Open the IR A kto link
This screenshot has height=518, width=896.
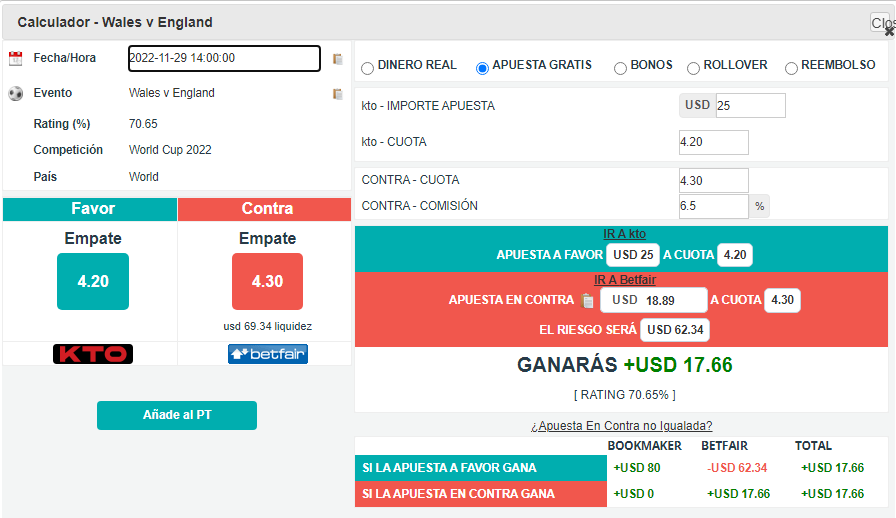click(x=625, y=234)
